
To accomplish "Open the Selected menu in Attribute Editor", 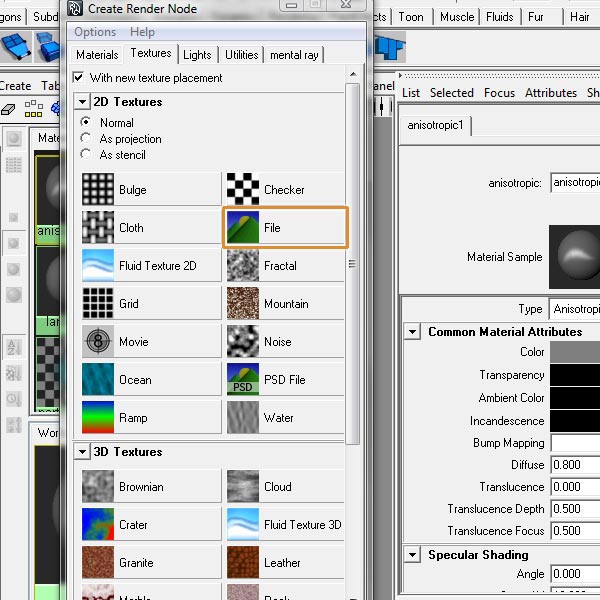I will pyautogui.click(x=452, y=93).
